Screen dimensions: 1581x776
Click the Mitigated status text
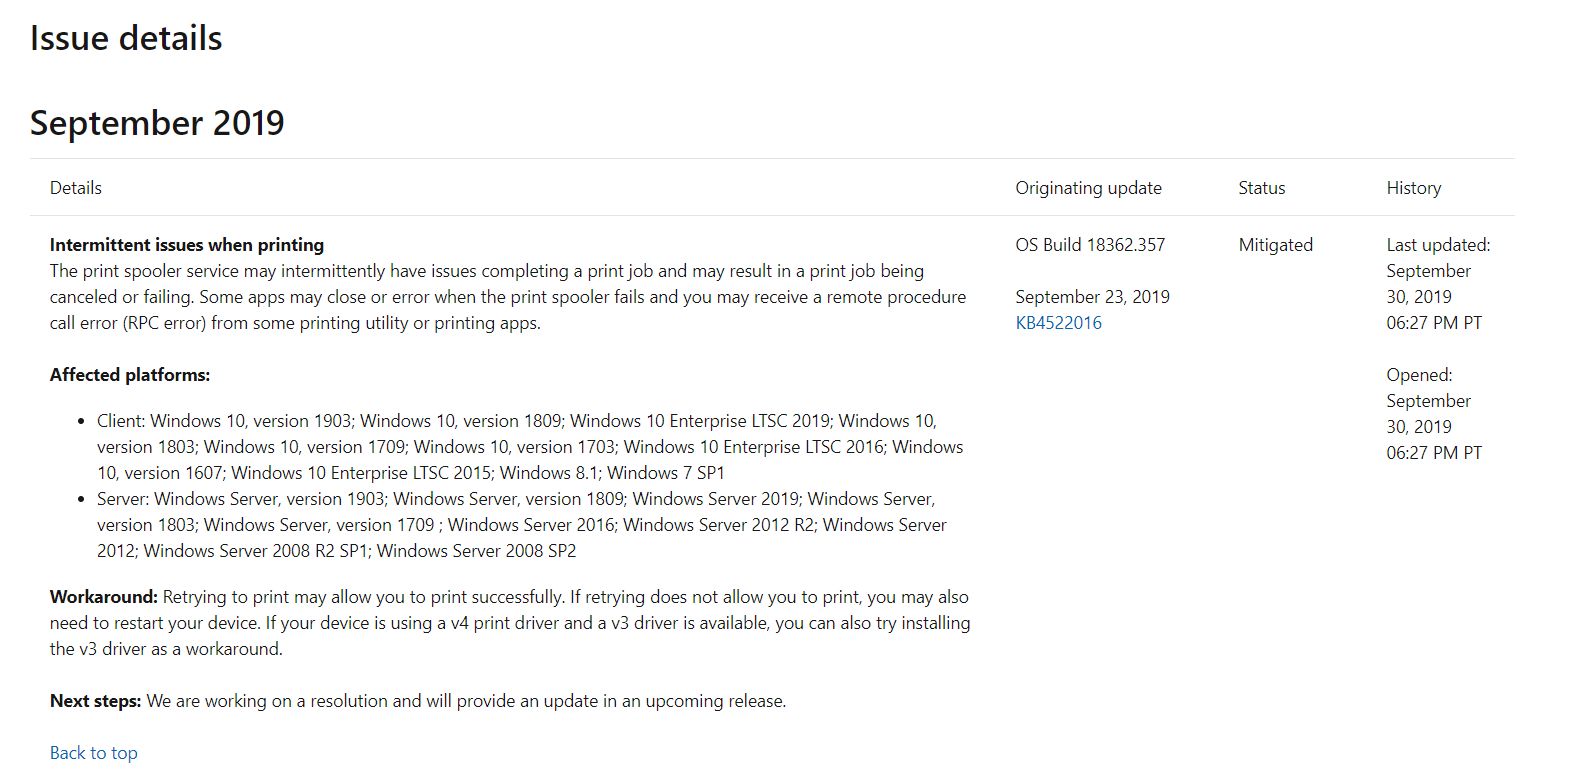click(x=1276, y=245)
